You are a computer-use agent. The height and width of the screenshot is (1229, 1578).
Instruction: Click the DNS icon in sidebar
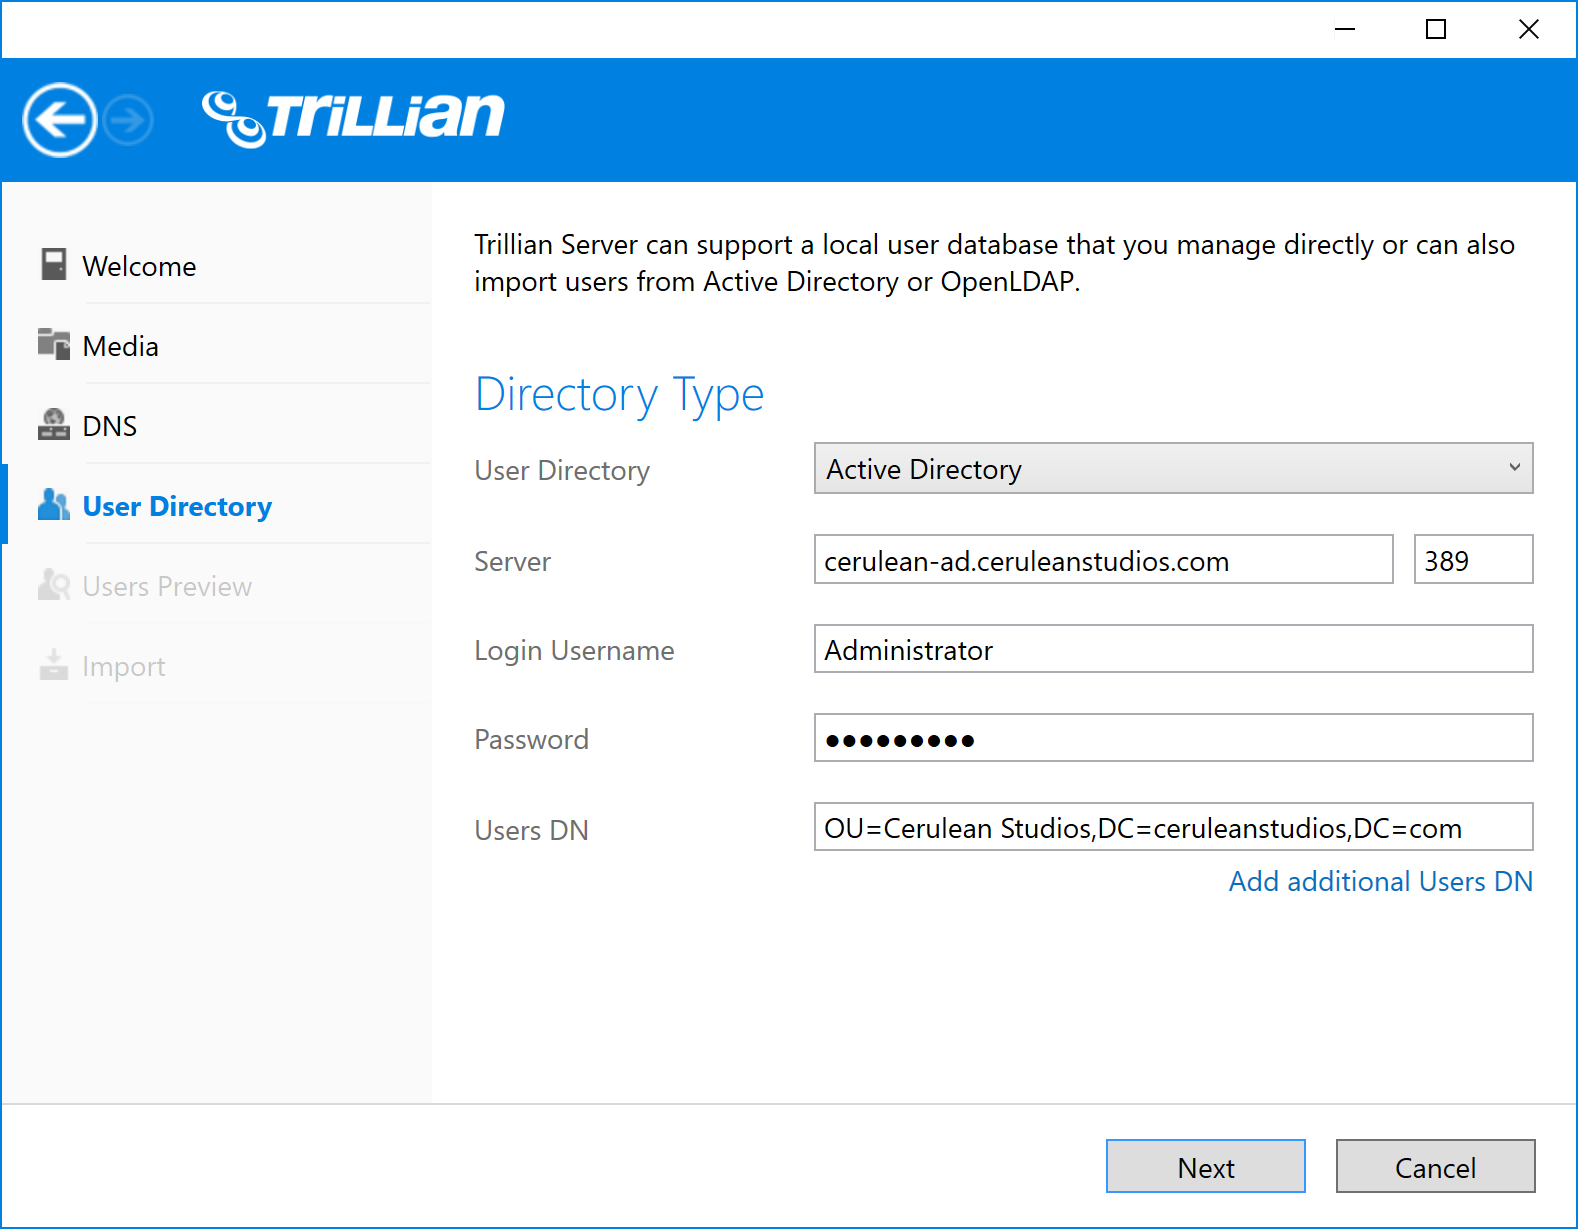[x=54, y=424]
